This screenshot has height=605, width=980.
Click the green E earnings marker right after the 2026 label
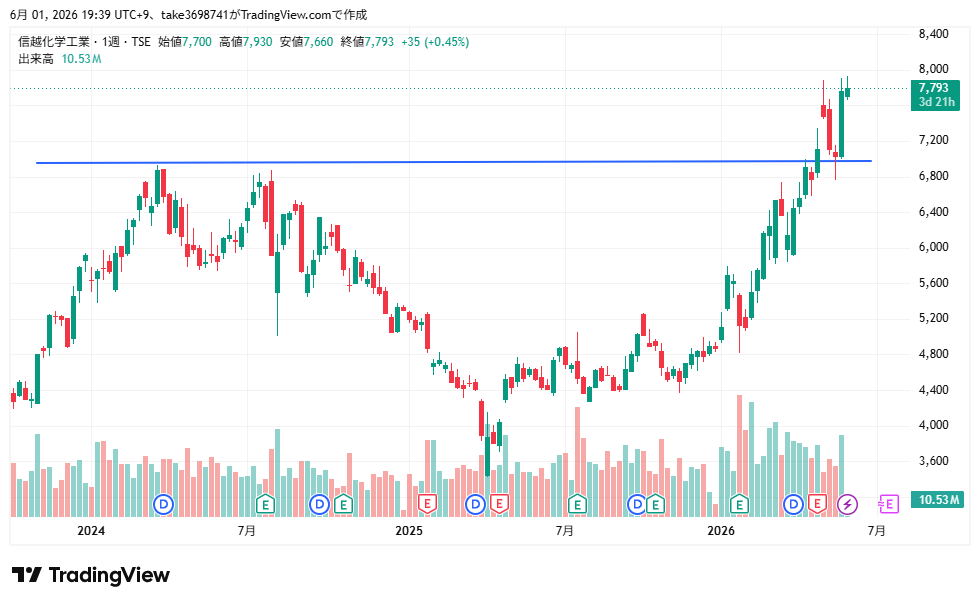pyautogui.click(x=739, y=504)
